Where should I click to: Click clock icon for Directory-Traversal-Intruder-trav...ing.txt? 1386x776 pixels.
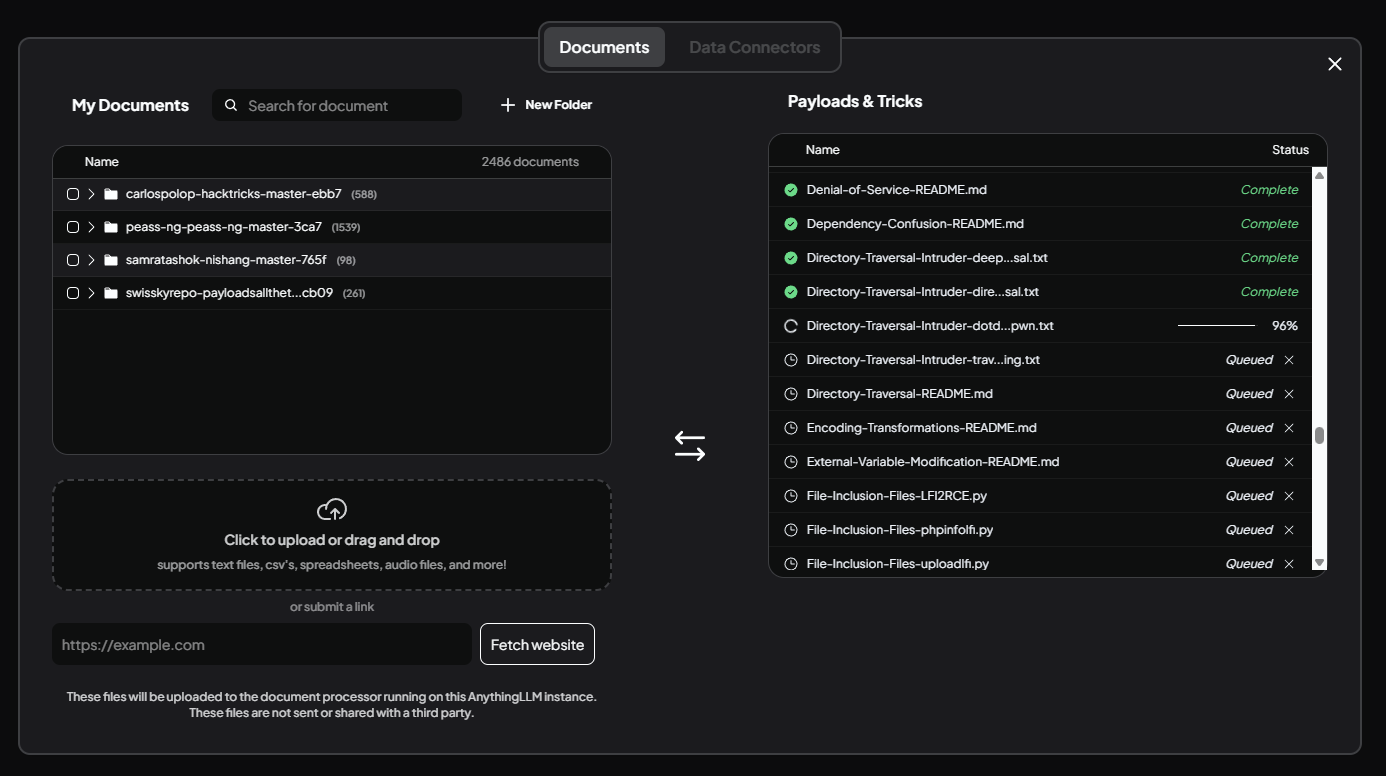[x=791, y=360]
